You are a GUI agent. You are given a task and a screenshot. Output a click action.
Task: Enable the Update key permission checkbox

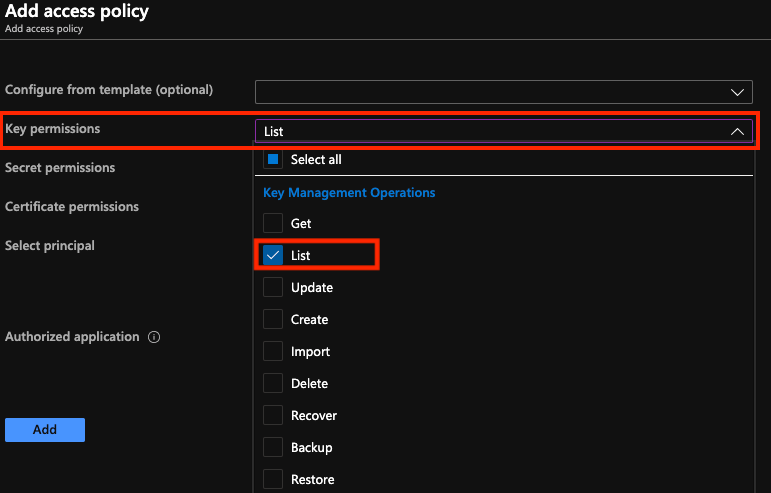coord(273,288)
